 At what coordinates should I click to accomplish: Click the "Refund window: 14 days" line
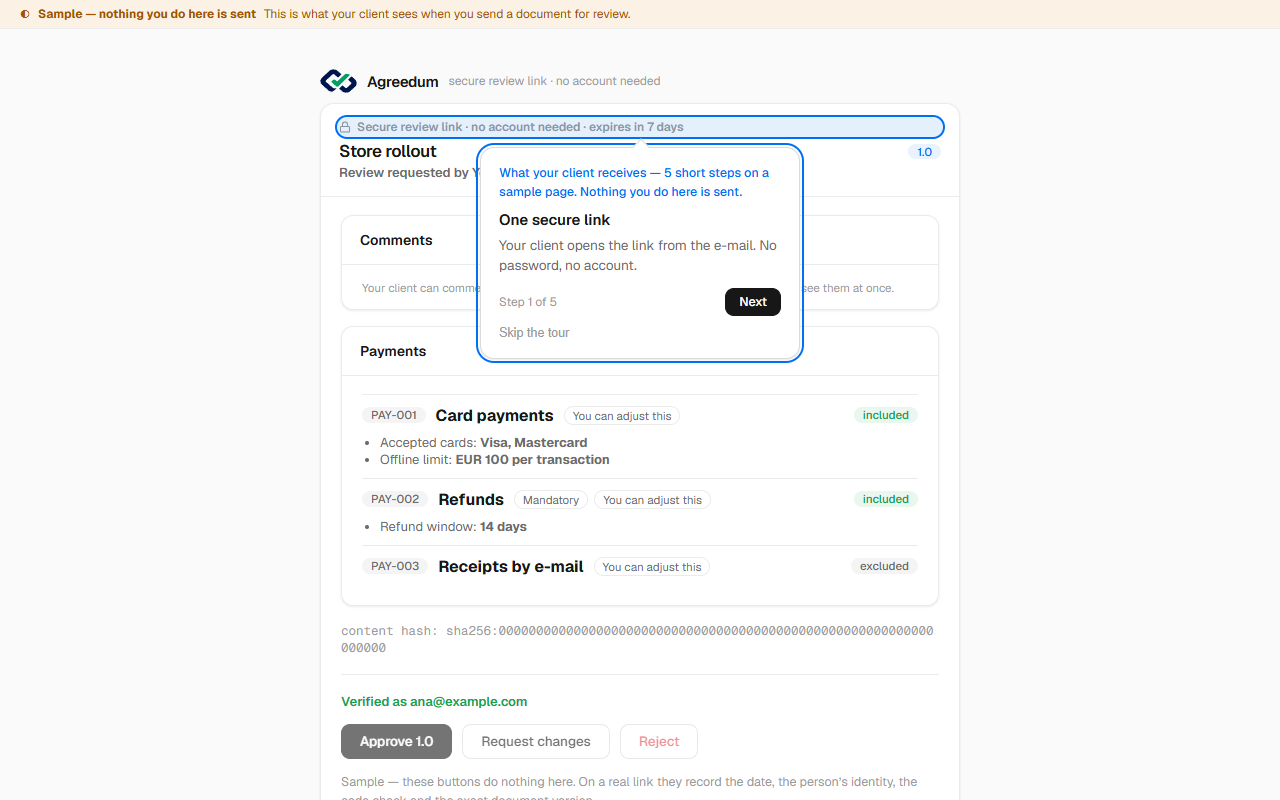453,527
